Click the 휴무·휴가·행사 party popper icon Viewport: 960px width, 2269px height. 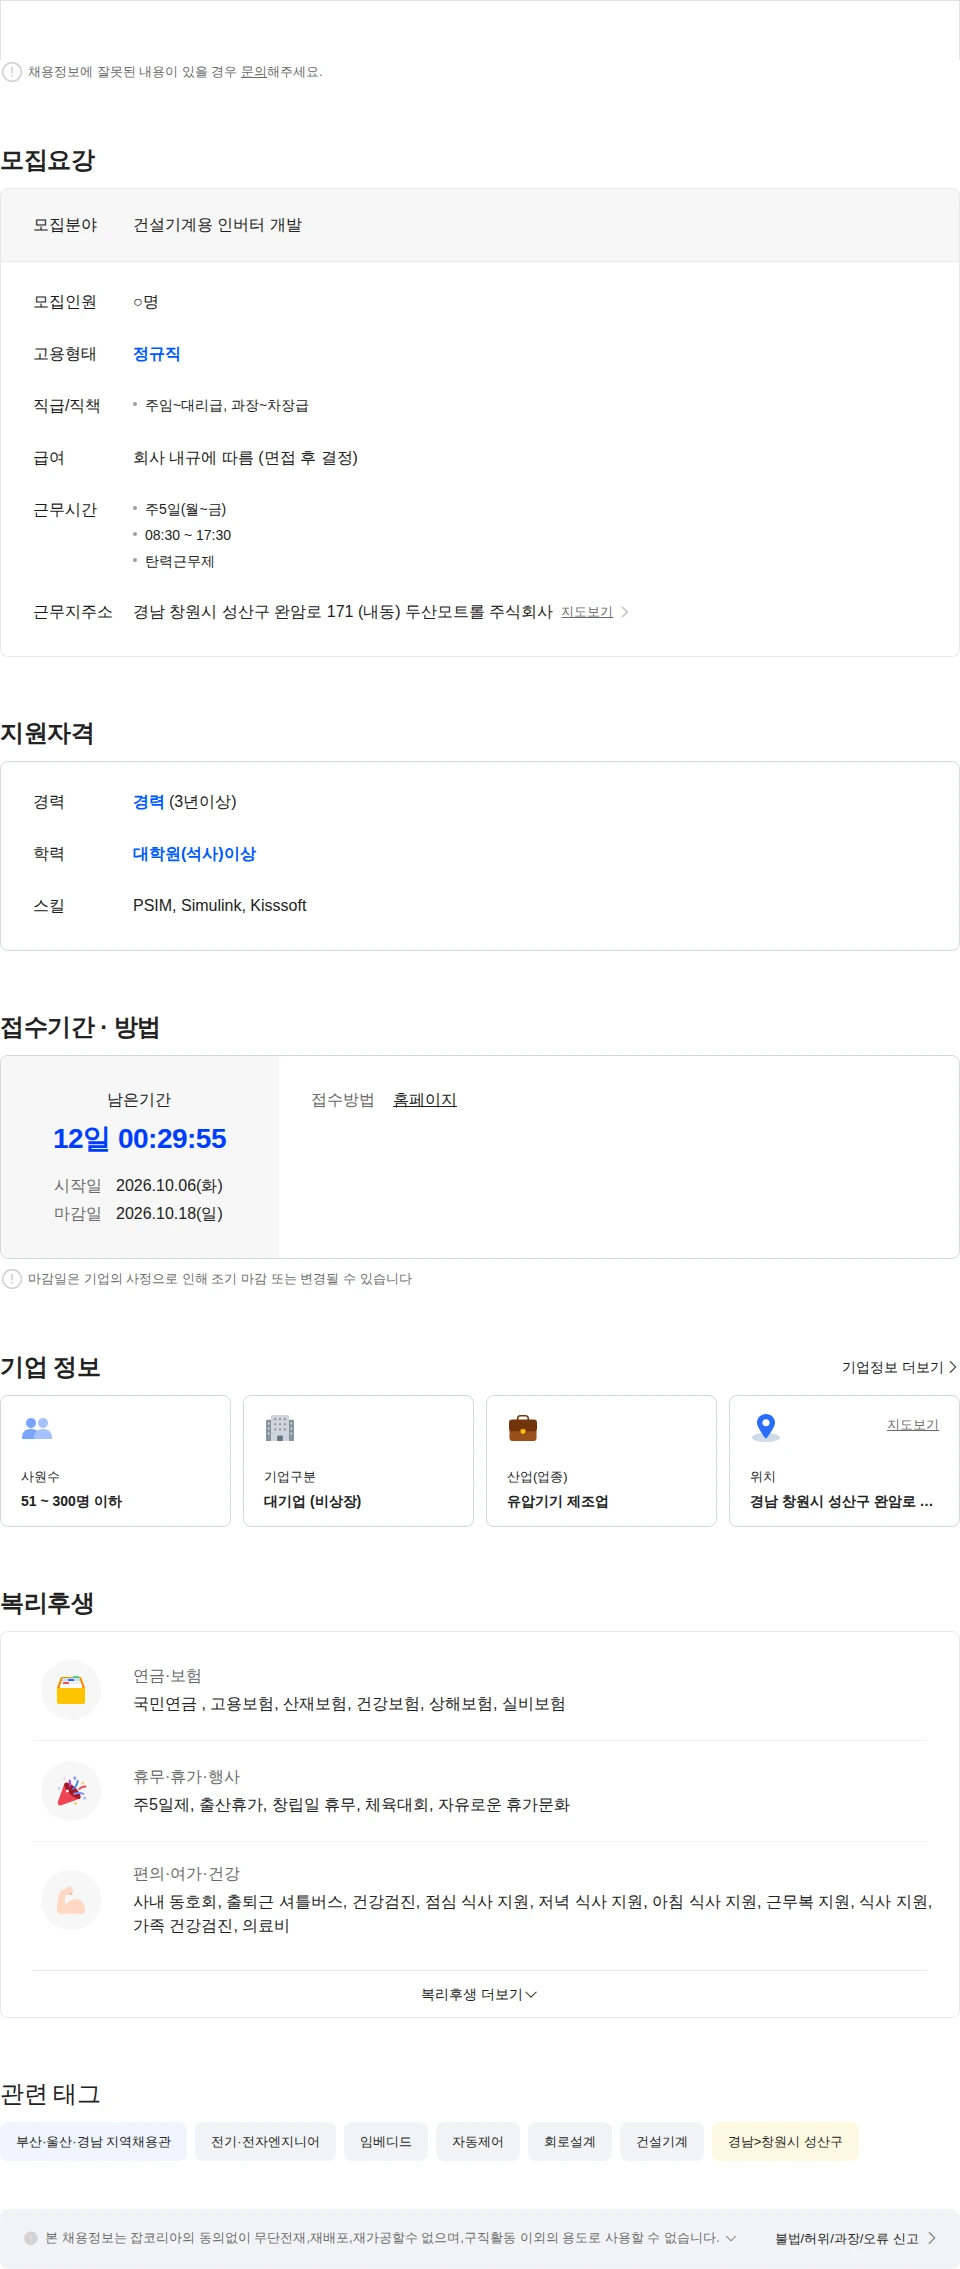pyautogui.click(x=71, y=1791)
